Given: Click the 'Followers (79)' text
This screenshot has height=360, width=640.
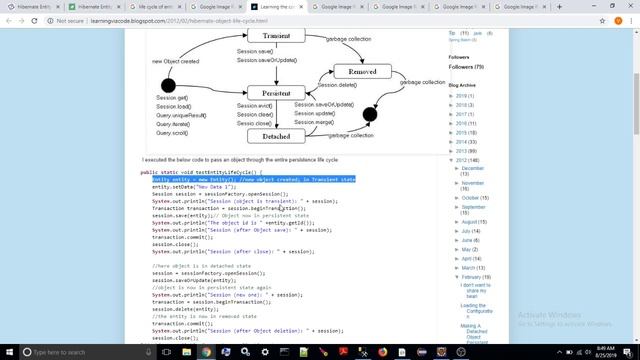Looking at the screenshot, I should click(x=466, y=67).
